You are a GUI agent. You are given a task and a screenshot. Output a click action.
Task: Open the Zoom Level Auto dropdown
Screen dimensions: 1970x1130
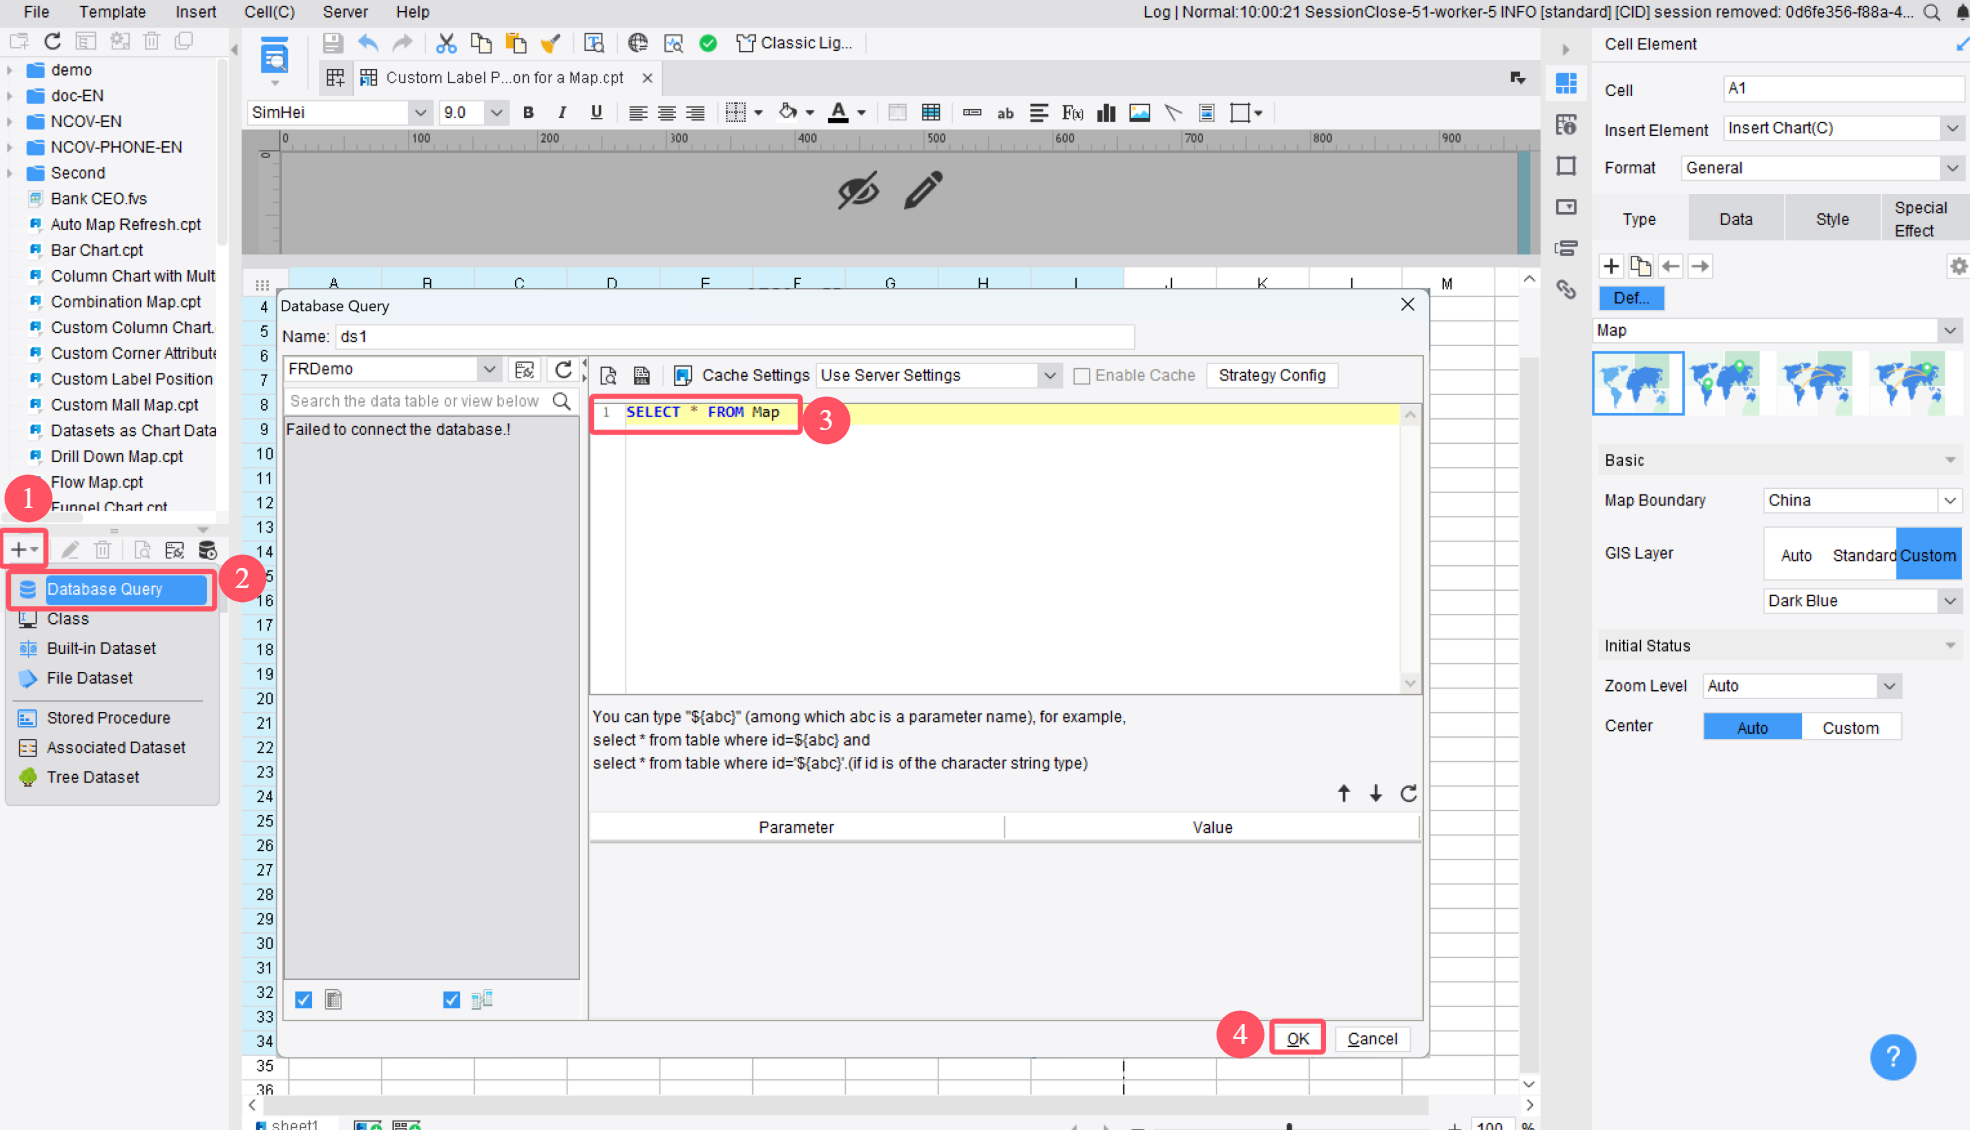click(1888, 686)
